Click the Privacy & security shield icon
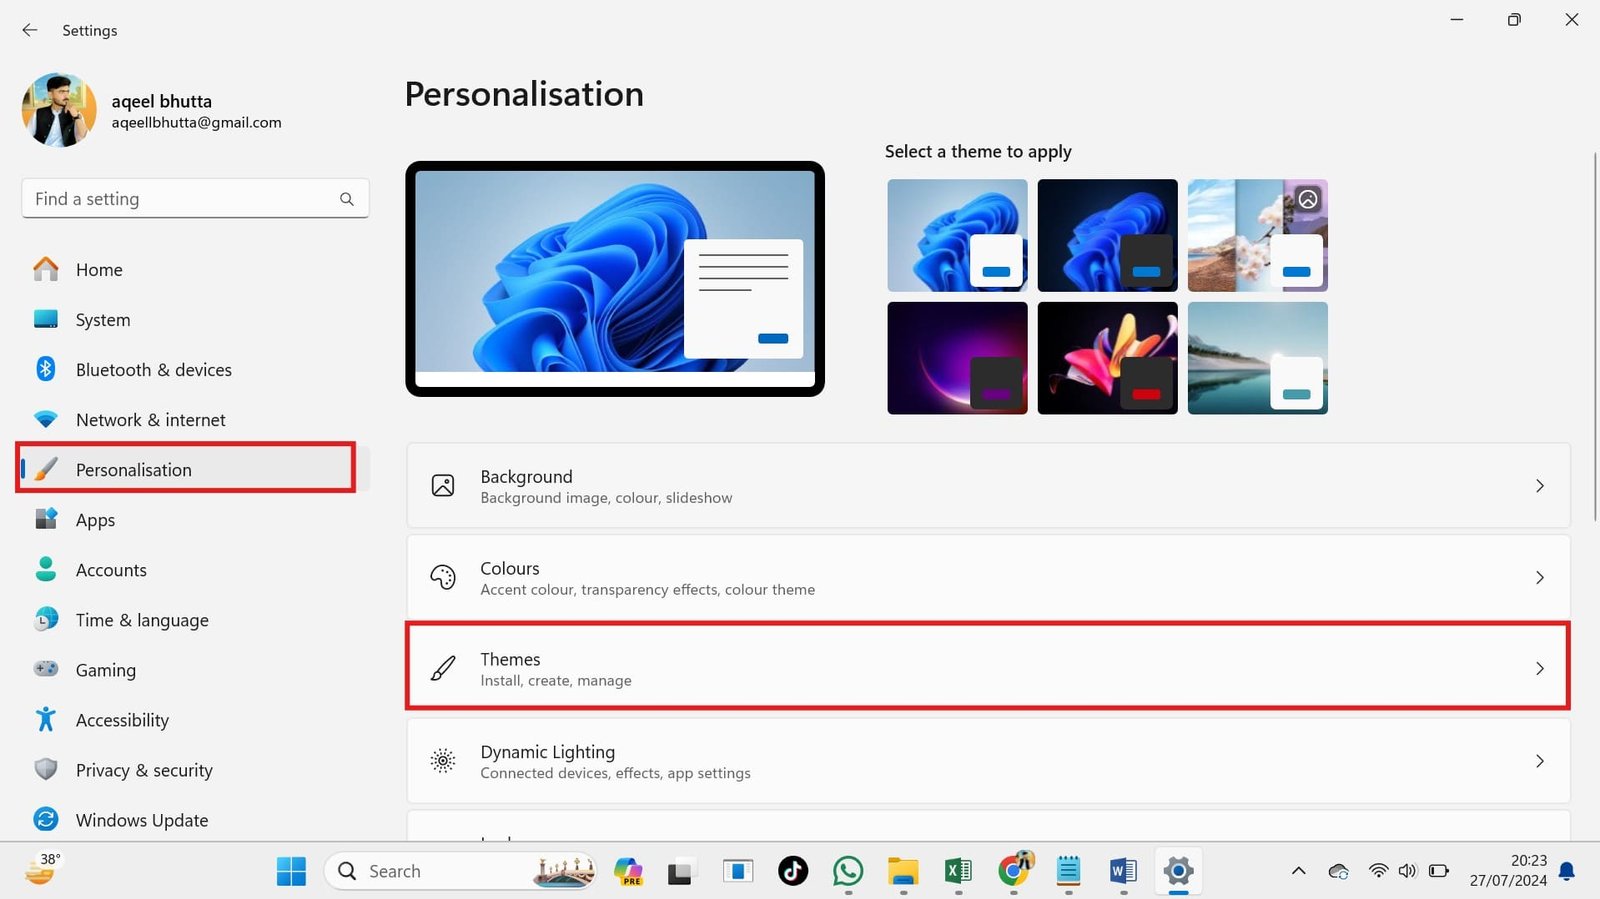 46,769
